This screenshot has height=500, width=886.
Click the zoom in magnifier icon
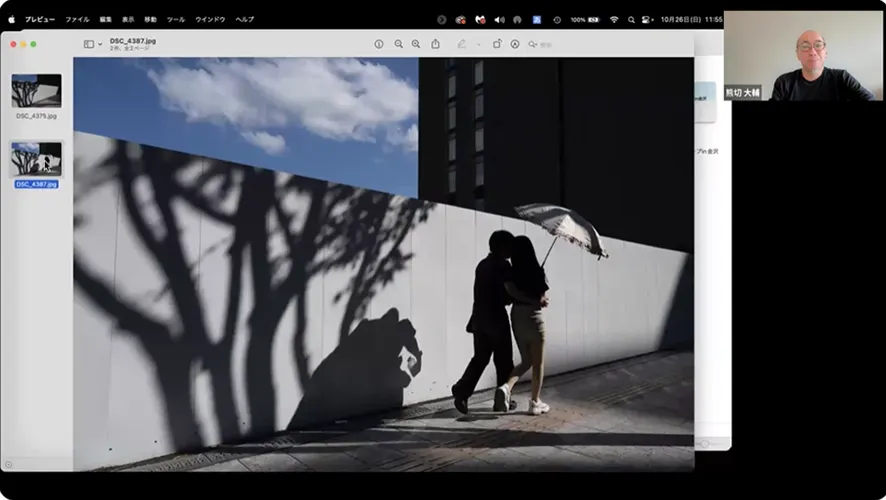click(x=415, y=44)
